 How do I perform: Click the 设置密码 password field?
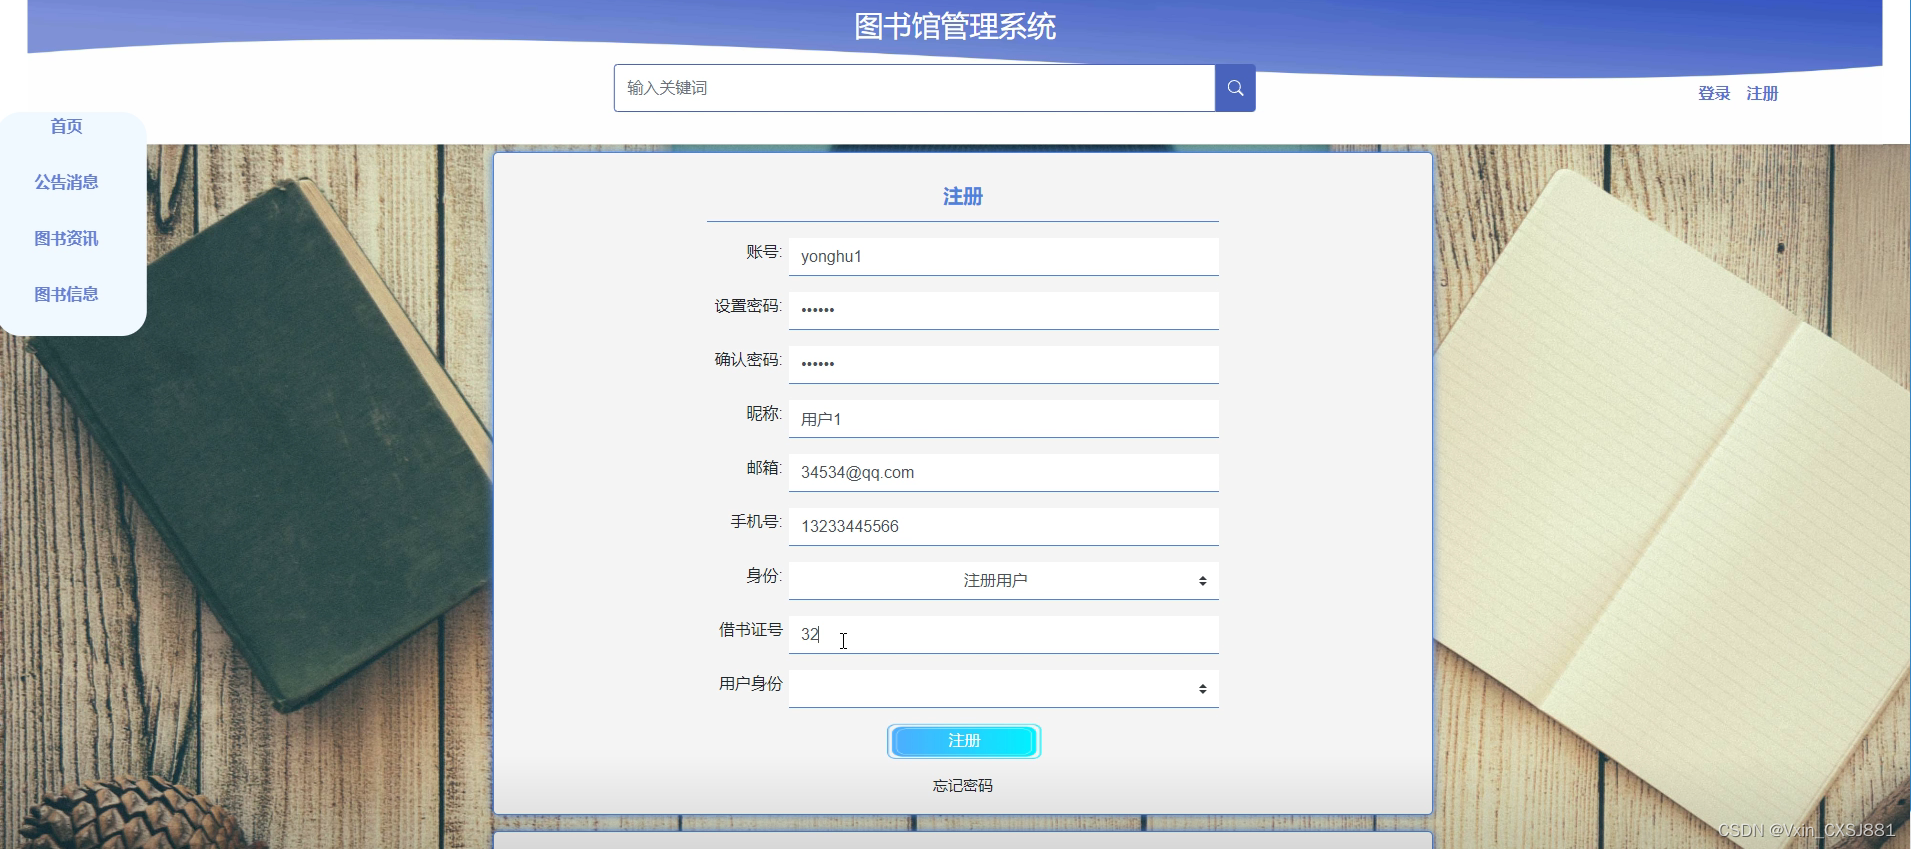point(1003,310)
